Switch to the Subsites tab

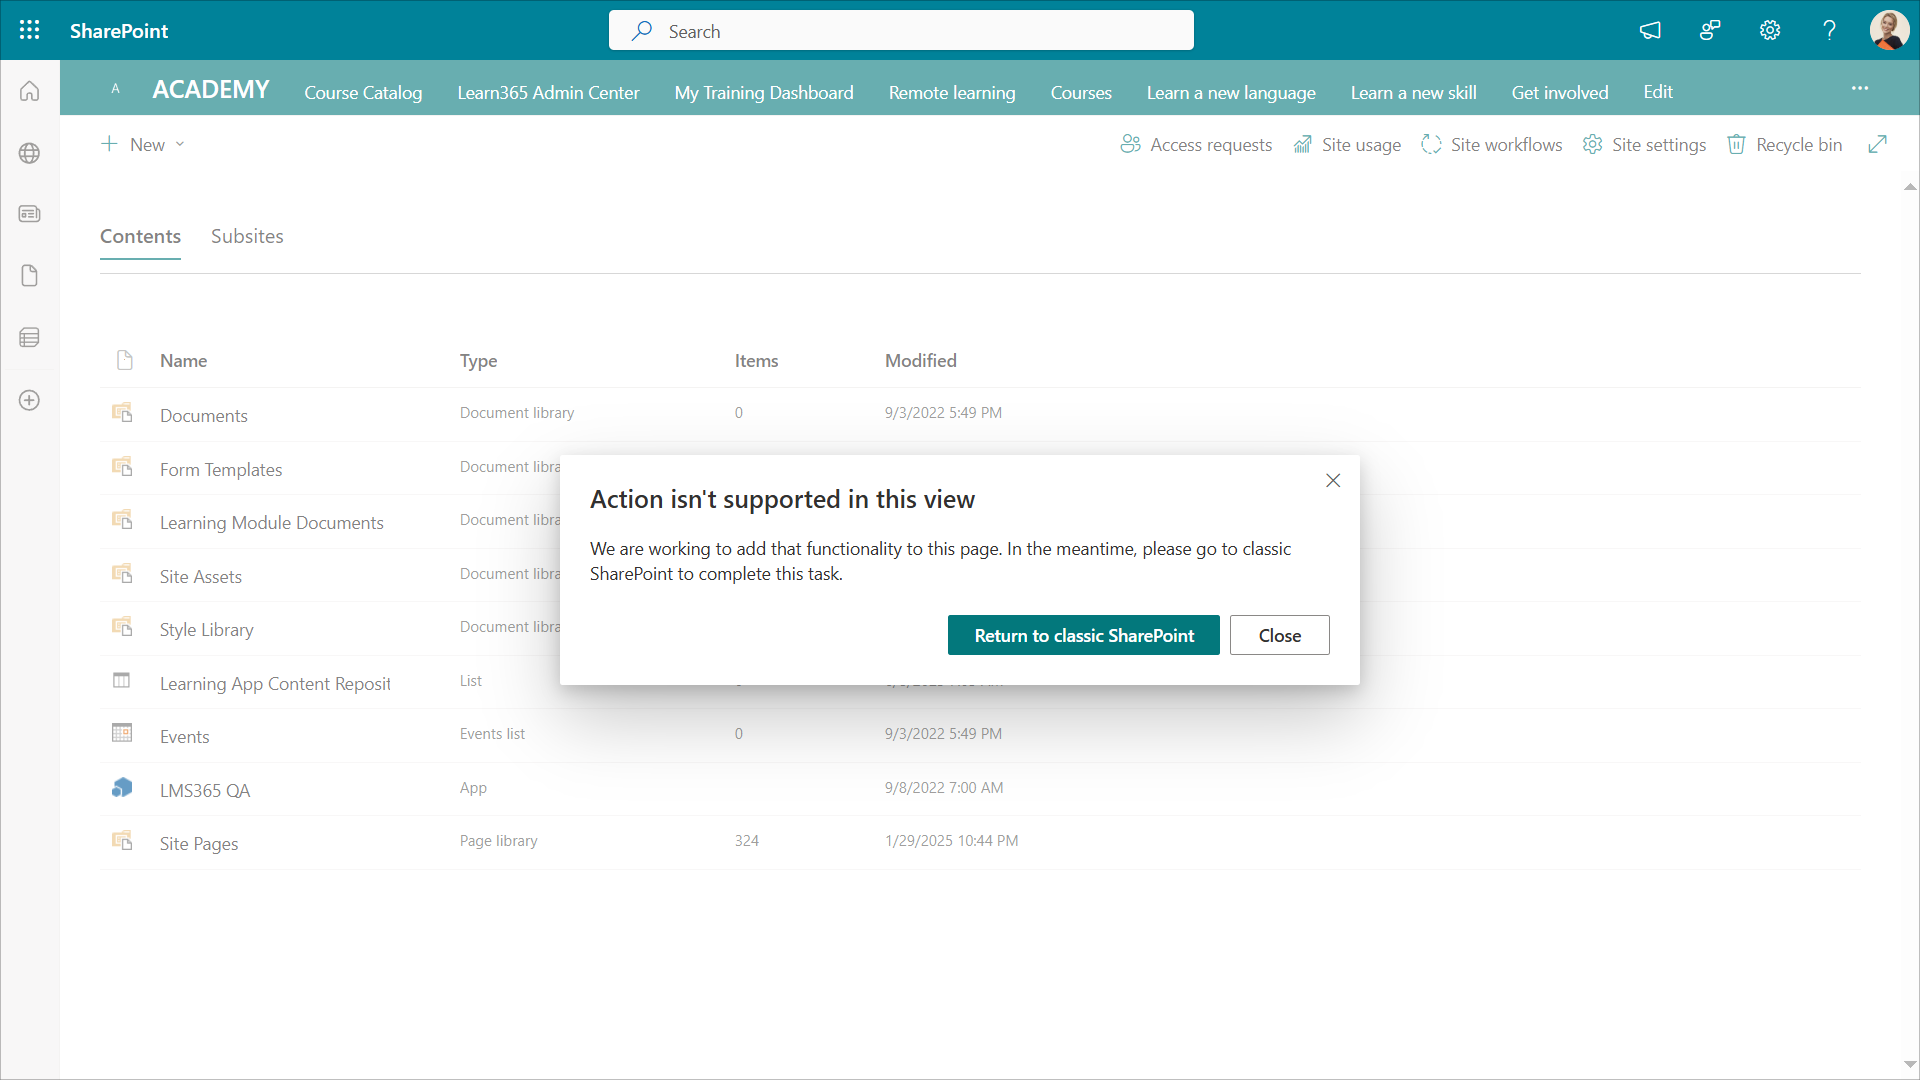(247, 236)
